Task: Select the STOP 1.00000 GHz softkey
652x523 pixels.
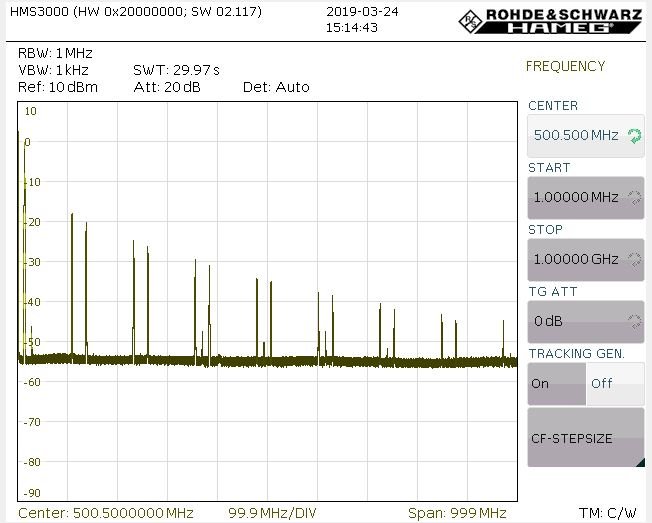Action: tap(586, 260)
